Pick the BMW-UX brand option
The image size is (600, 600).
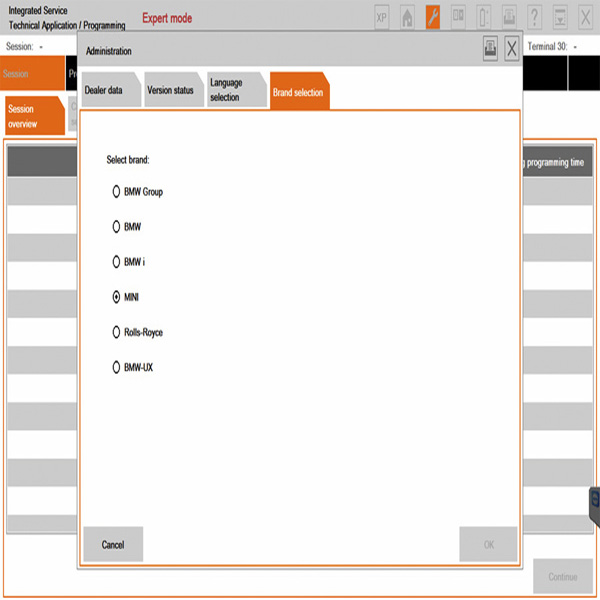pyautogui.click(x=117, y=368)
